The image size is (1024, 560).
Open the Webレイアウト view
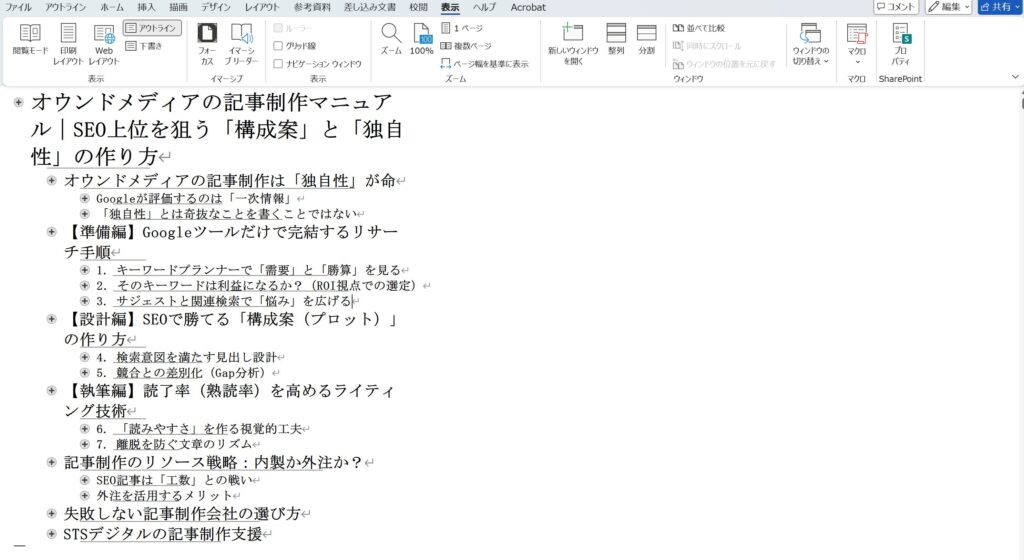coord(104,41)
